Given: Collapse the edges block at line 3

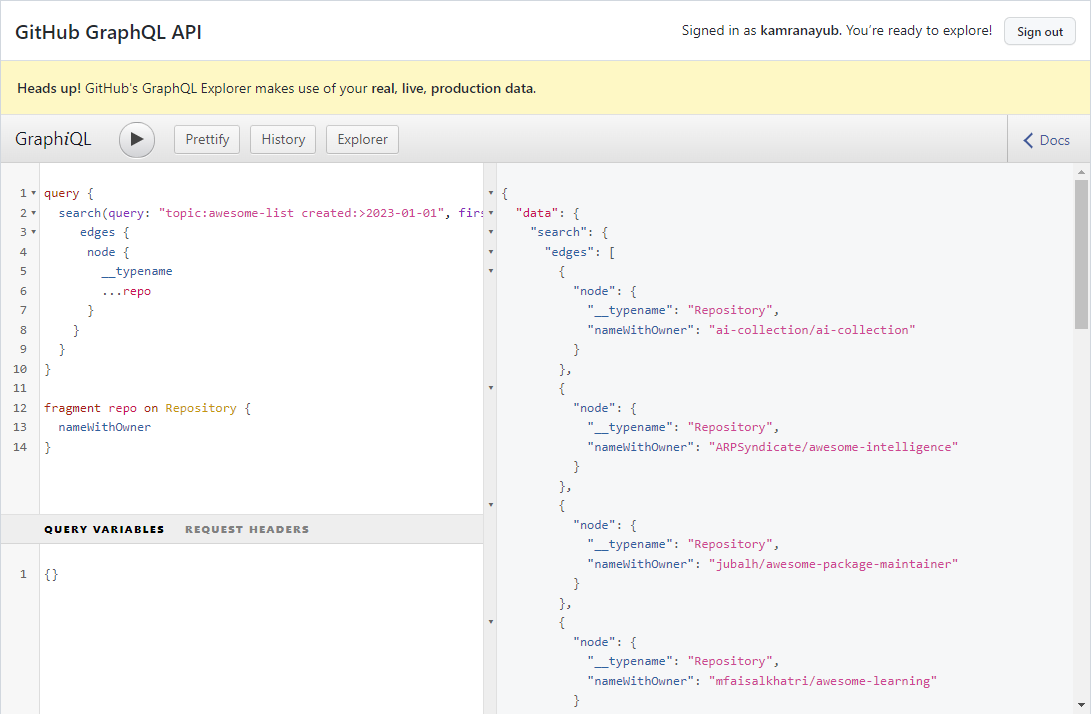Looking at the screenshot, I should click(x=33, y=232).
